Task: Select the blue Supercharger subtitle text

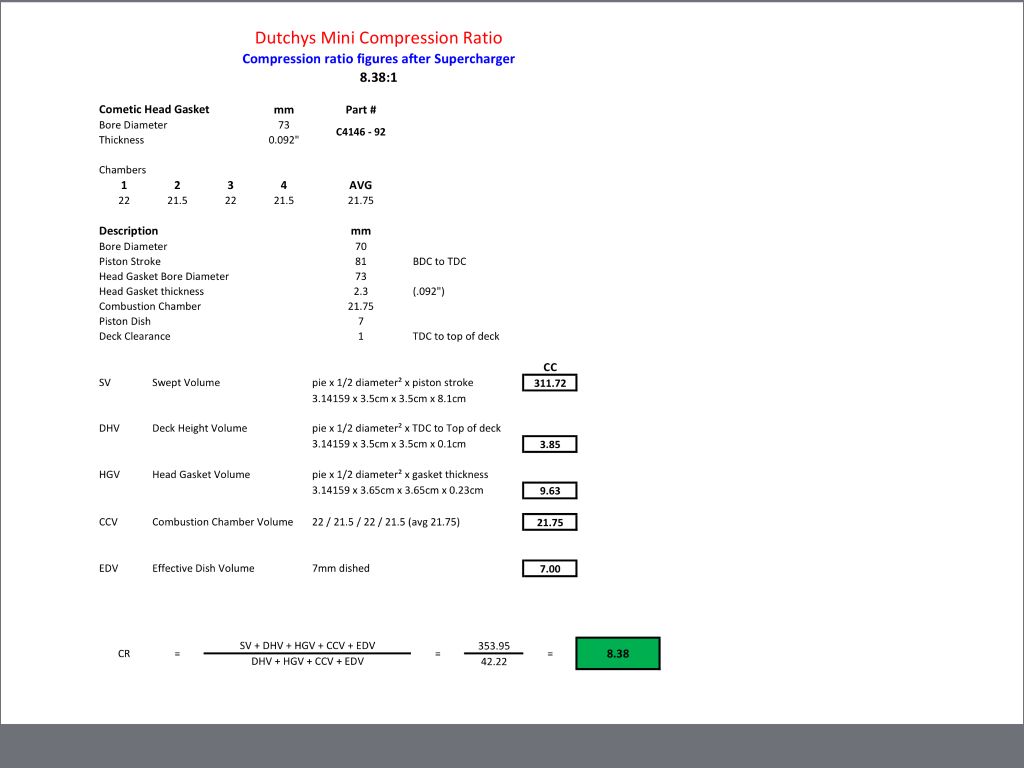Action: pyautogui.click(x=378, y=59)
